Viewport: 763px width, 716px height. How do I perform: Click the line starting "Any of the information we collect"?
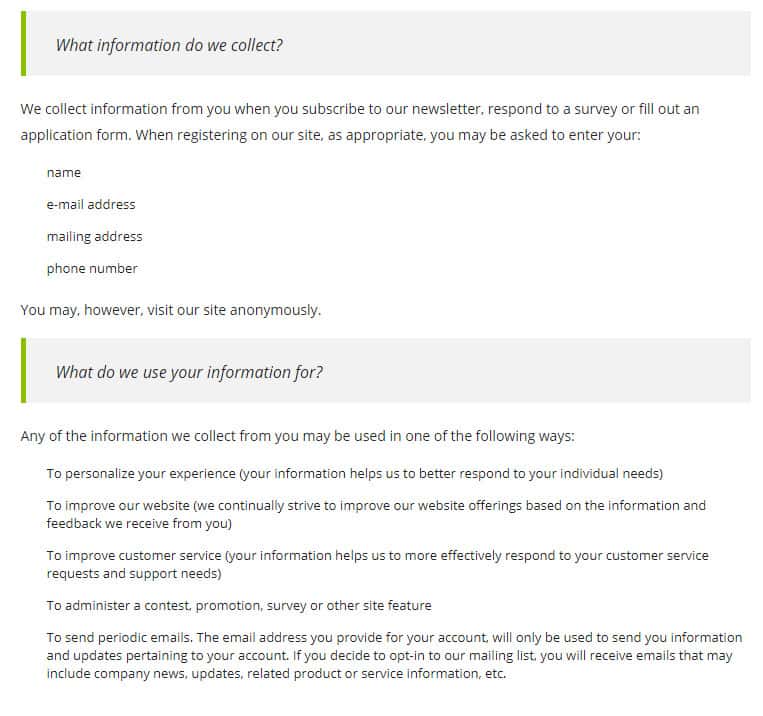[297, 437]
